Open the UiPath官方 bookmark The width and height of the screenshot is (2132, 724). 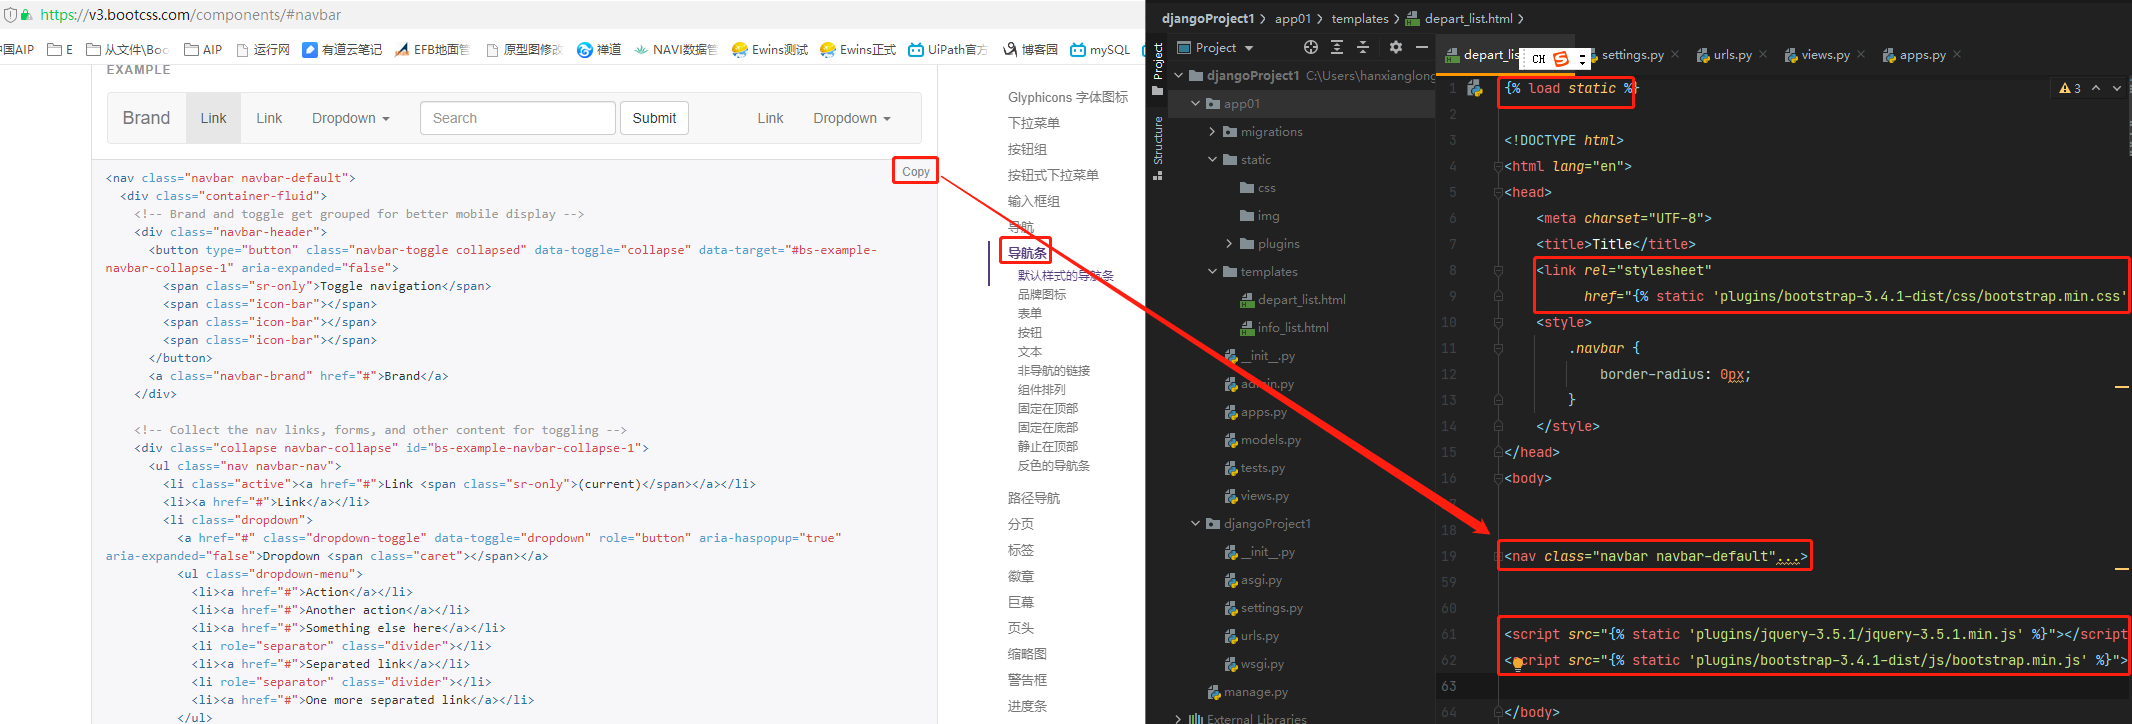[948, 49]
